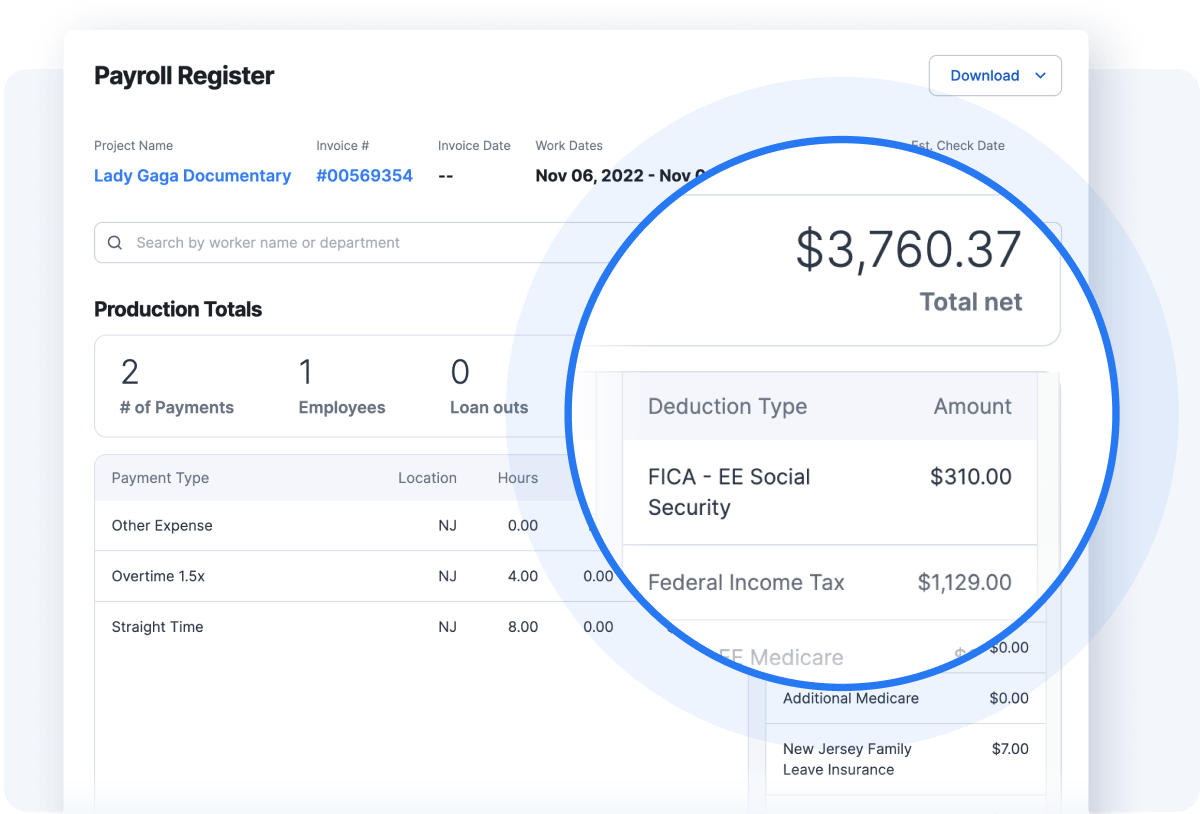Image resolution: width=1200 pixels, height=814 pixels.
Task: Sort by the Hours column header
Action: coord(517,477)
